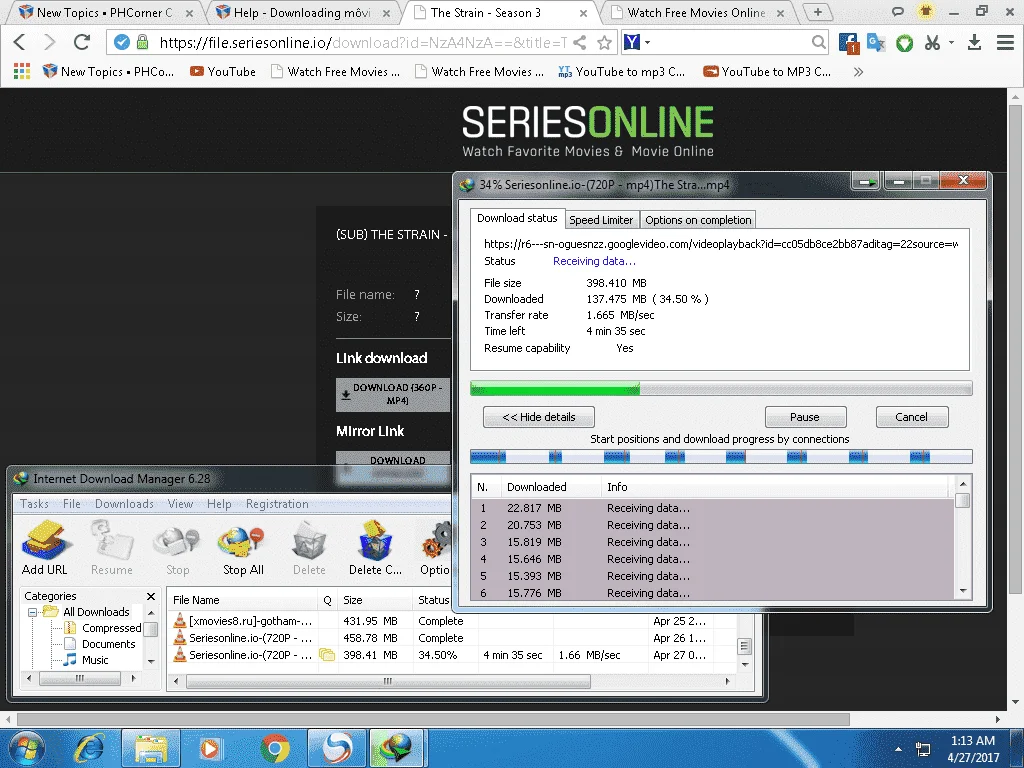Click the IDM icon in the taskbar
Screen dimensions: 1024x768
pyautogui.click(x=398, y=749)
